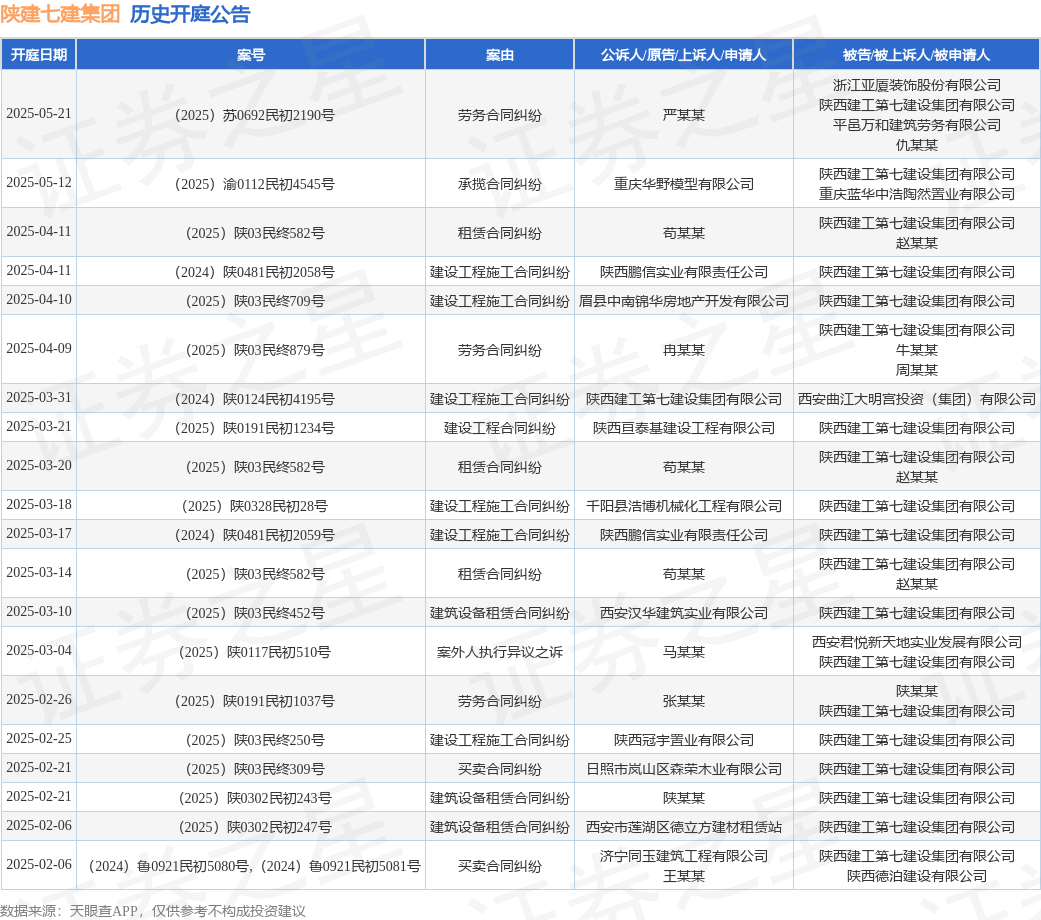Click case number (2025)陕03民终879号
The width and height of the screenshot is (1041, 920).
(x=254, y=350)
